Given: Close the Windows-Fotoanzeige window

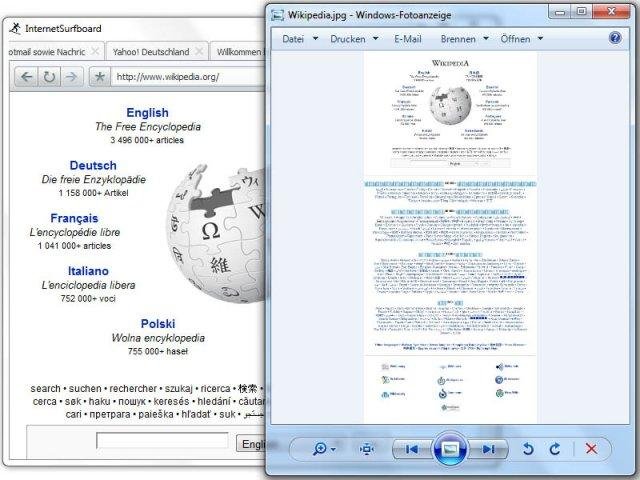Looking at the screenshot, I should (611, 12).
